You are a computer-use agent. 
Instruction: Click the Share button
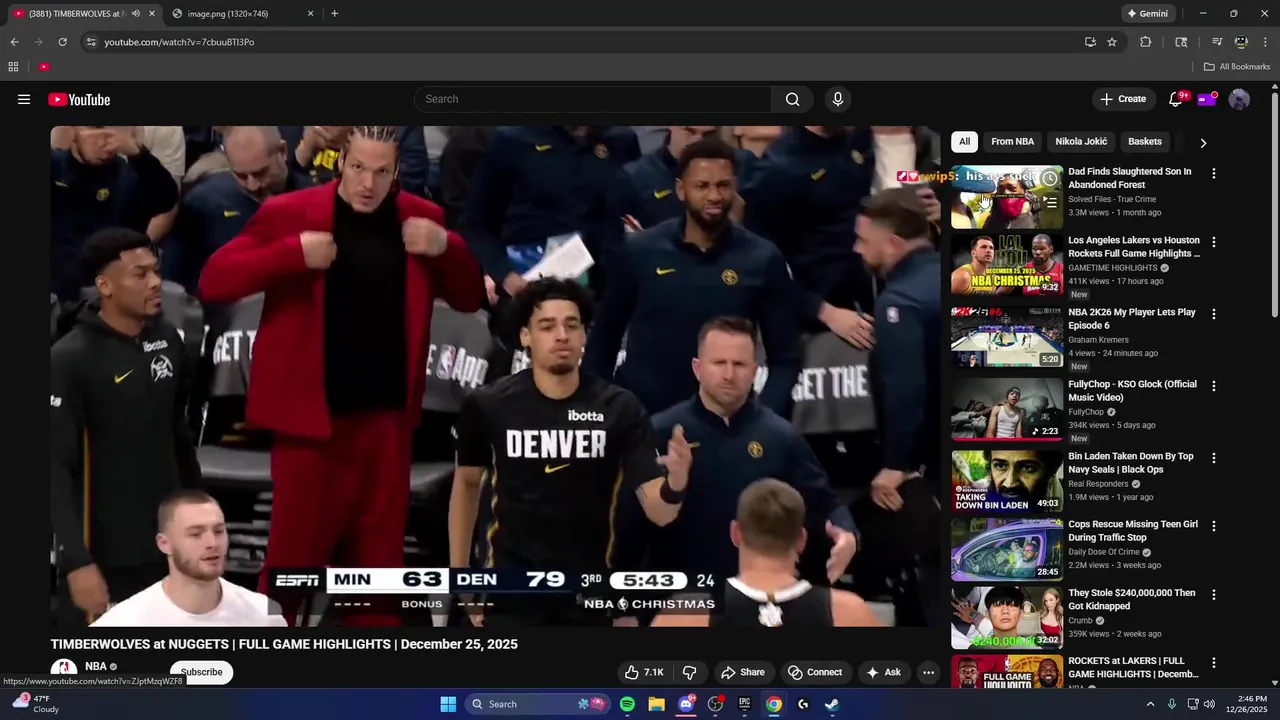coord(742,672)
